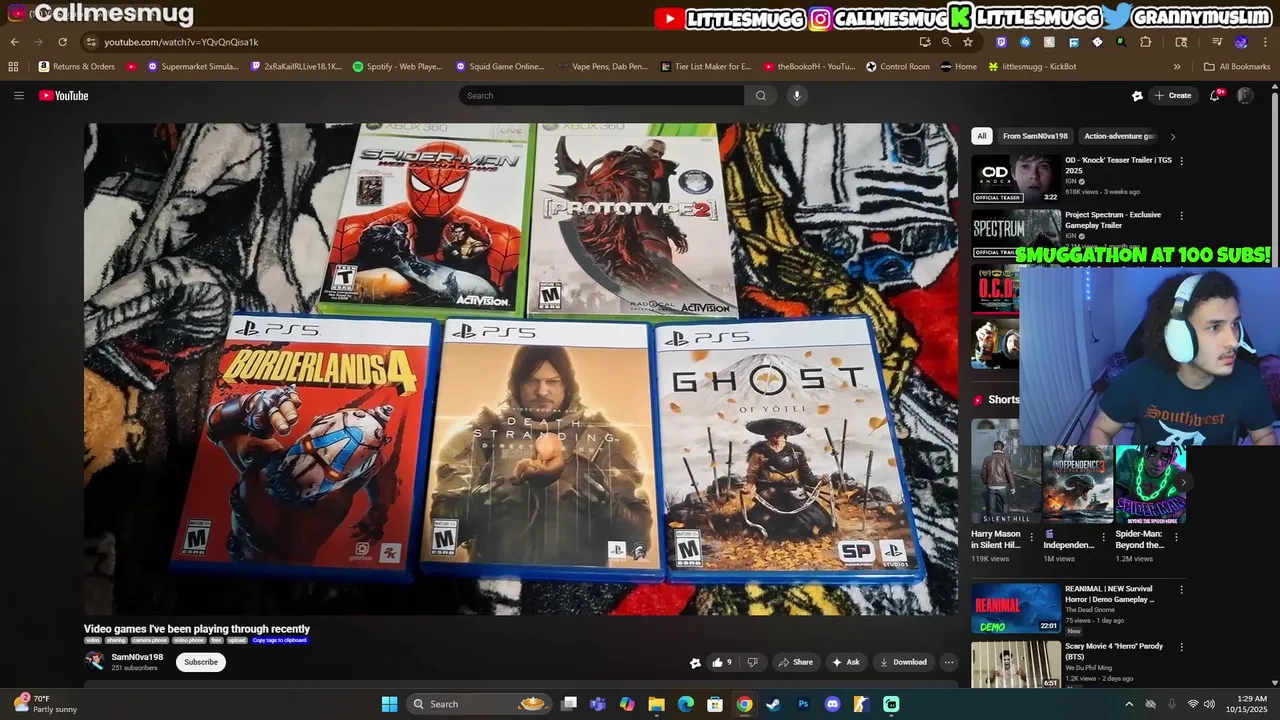Click the Download button
1280x720 pixels.
[x=903, y=662]
